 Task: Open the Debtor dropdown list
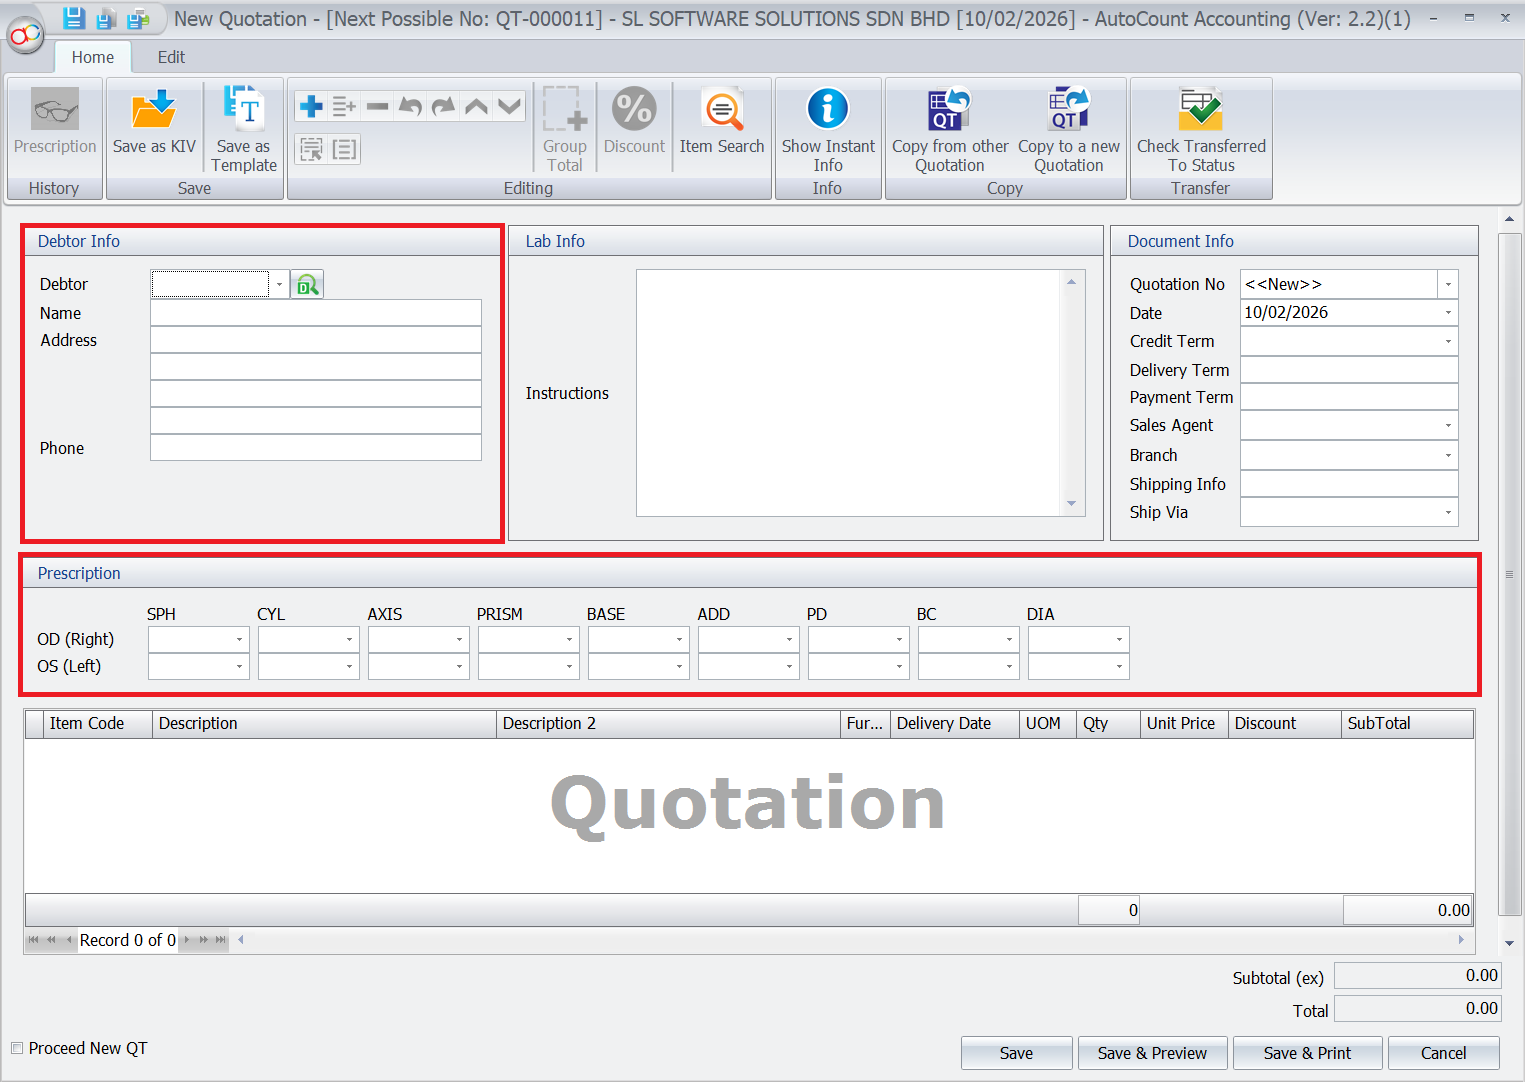click(278, 284)
